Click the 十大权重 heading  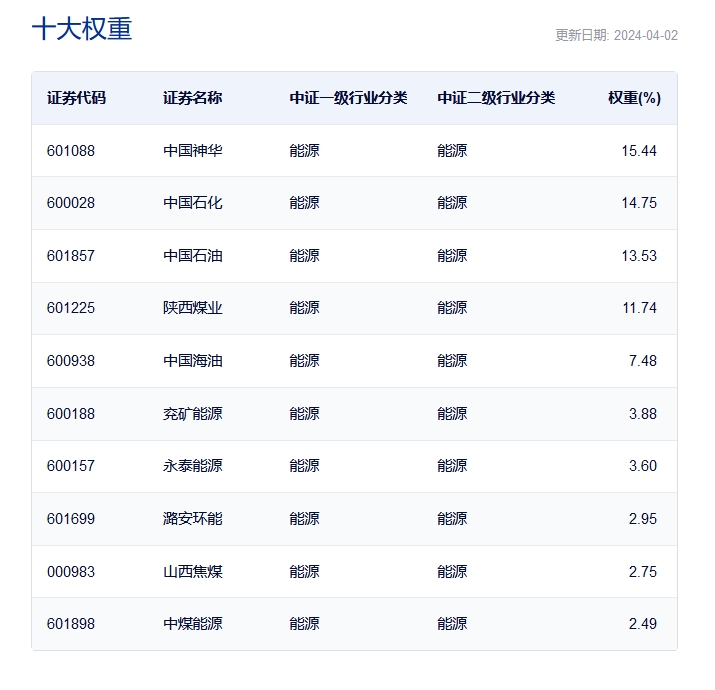click(82, 29)
